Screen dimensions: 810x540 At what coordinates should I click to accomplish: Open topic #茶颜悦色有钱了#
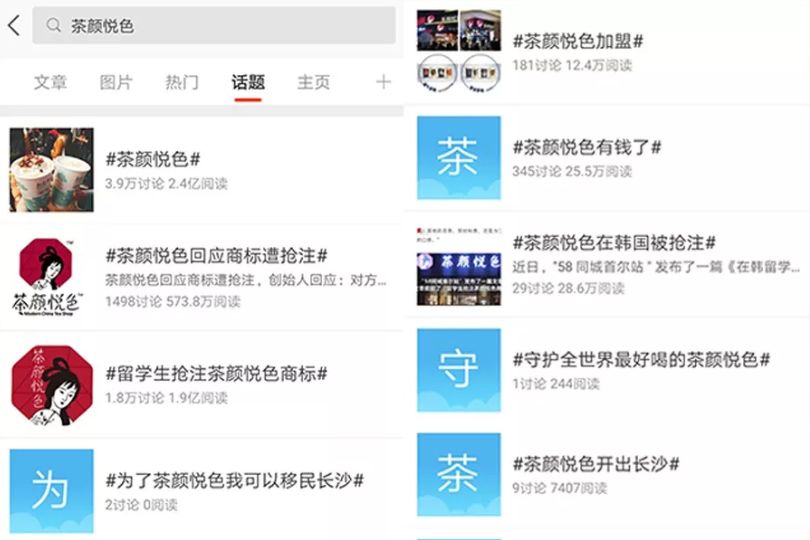[587, 147]
